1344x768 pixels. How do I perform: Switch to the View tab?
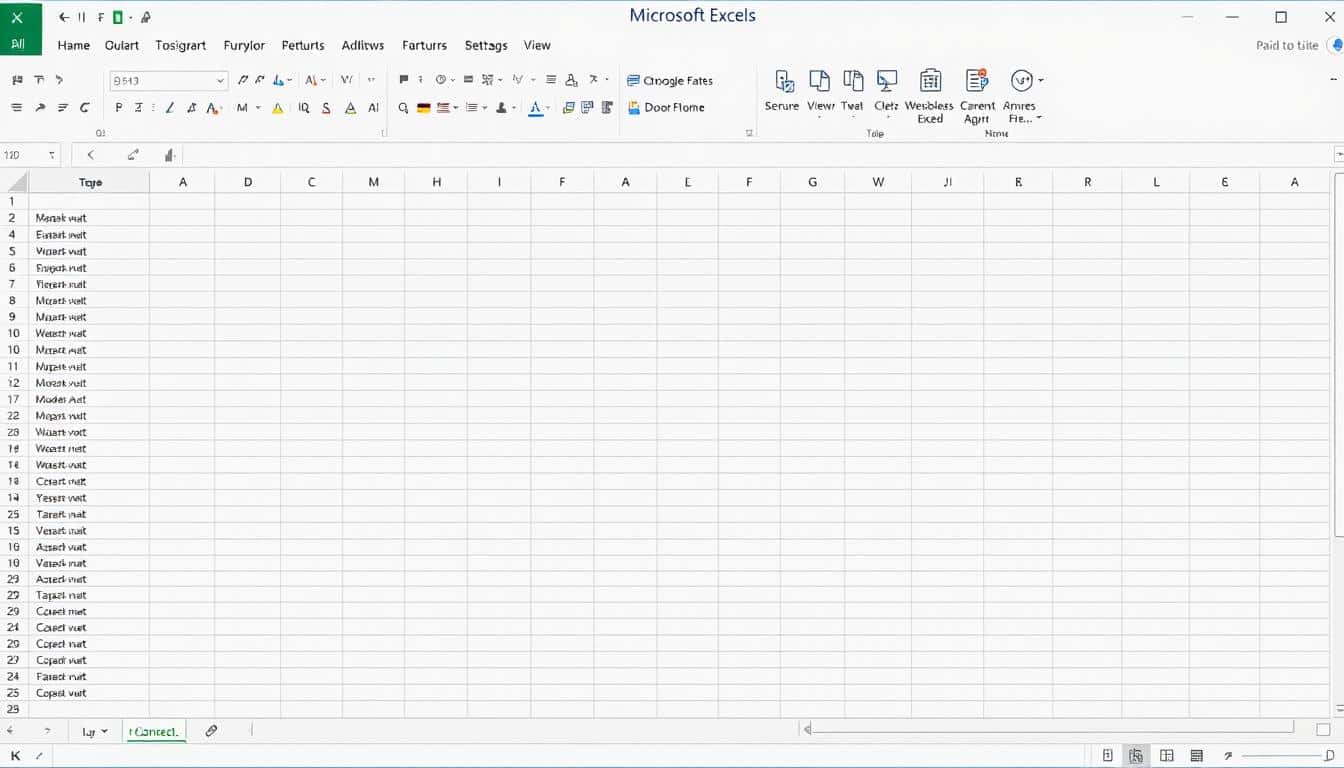tap(537, 45)
